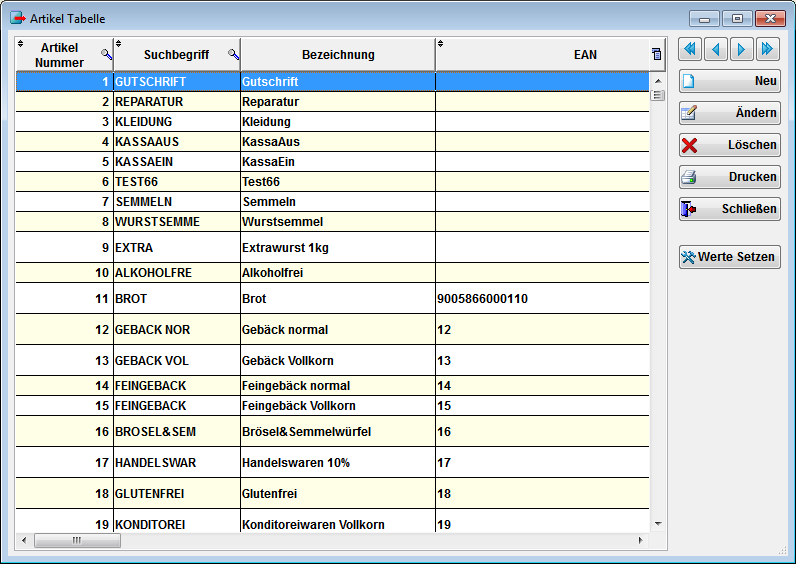Go to next record arrow
Image resolution: width=796 pixels, height=564 pixels.
coord(742,49)
